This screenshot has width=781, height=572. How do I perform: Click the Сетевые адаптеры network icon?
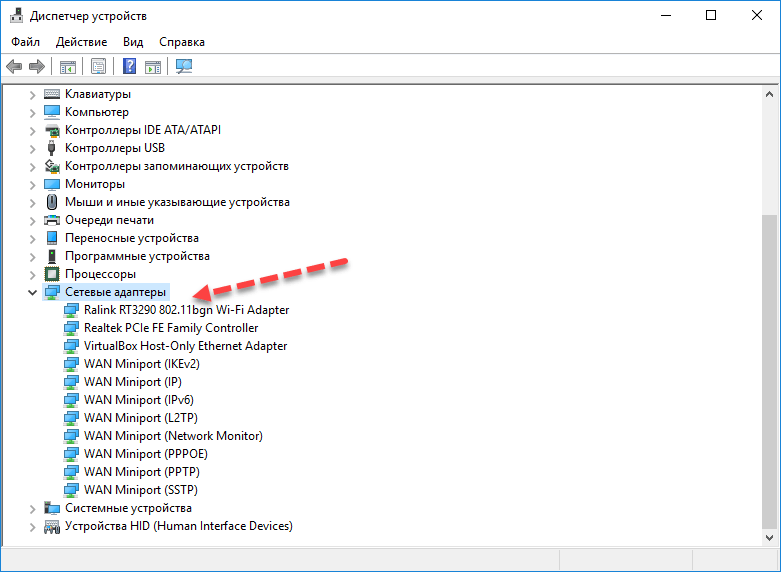click(52, 292)
